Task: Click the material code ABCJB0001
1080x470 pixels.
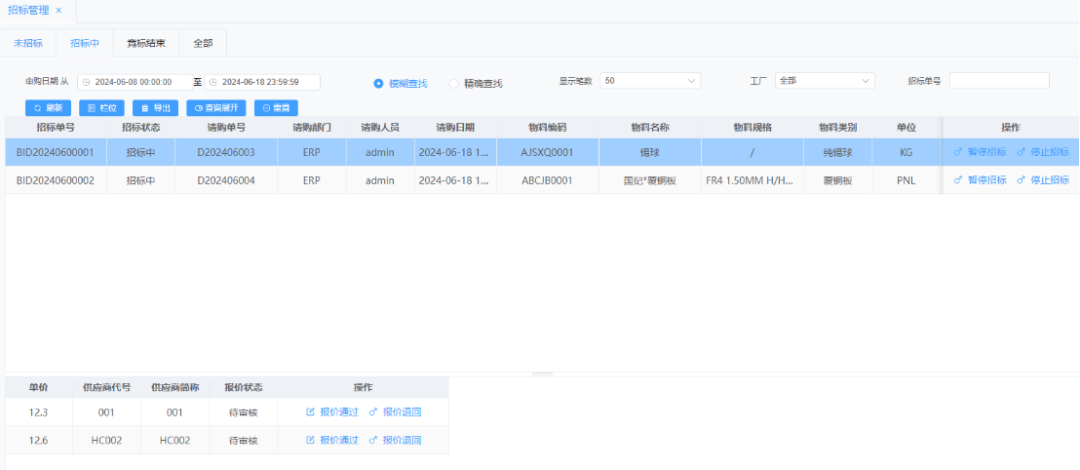Action: pos(547,180)
